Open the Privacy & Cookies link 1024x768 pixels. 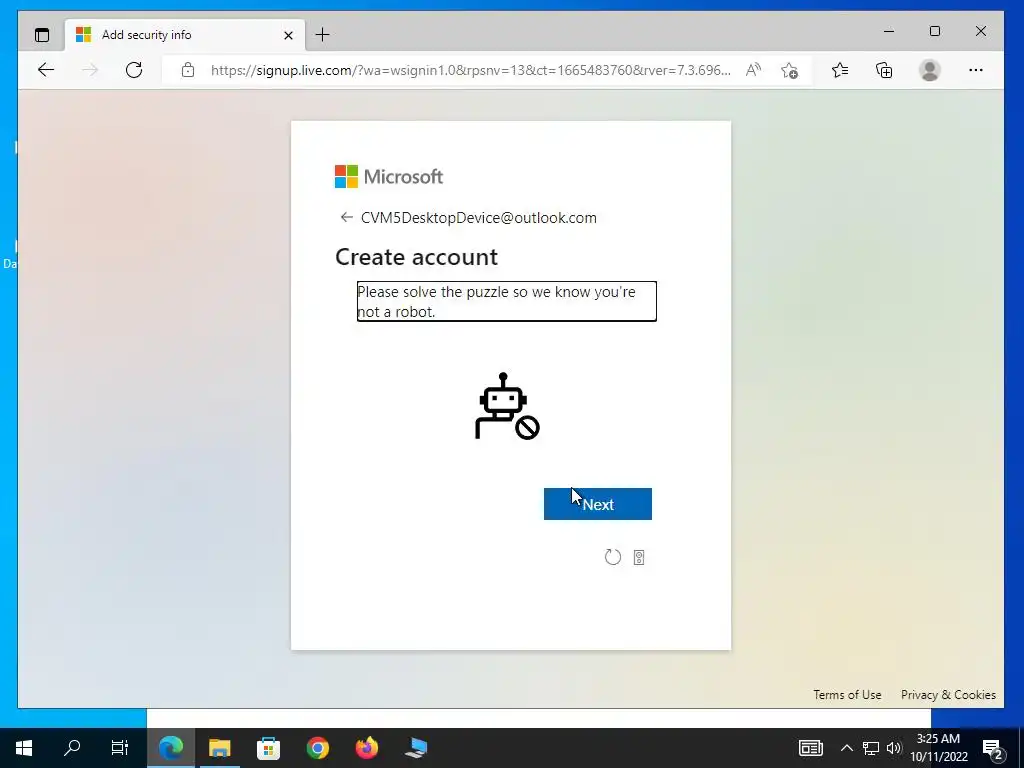click(x=948, y=695)
